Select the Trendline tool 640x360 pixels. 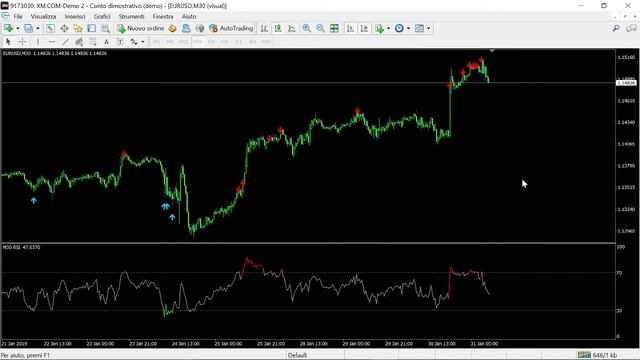[65, 42]
